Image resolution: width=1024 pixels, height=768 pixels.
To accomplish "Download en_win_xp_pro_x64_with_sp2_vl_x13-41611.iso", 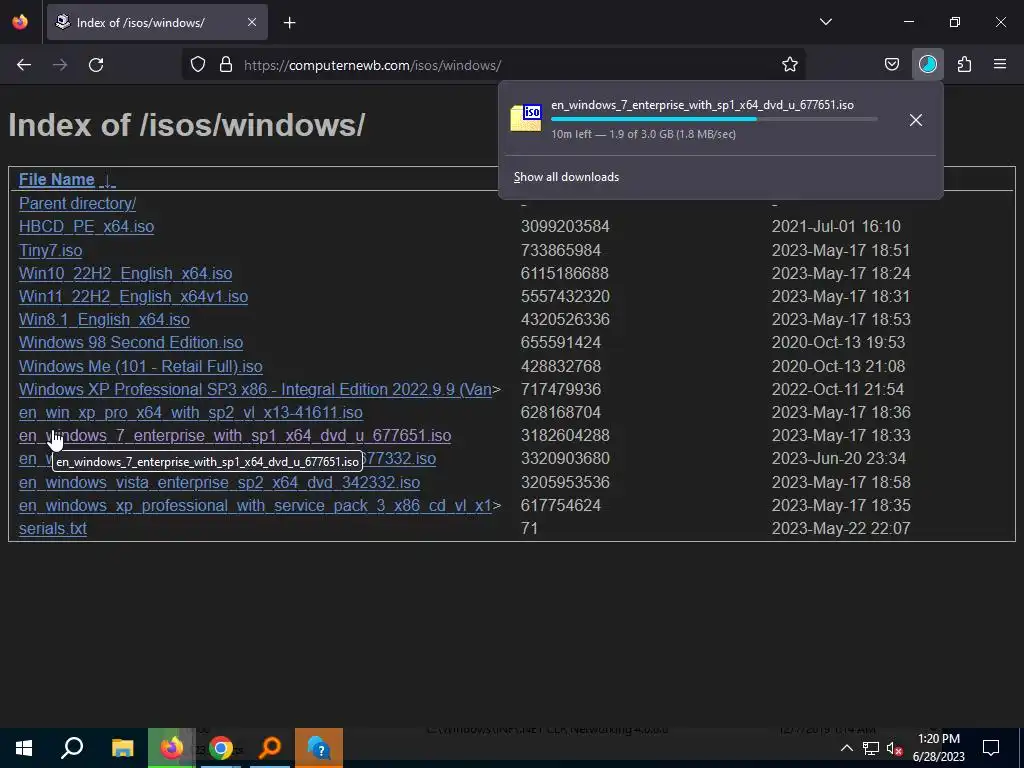I will coord(191,413).
